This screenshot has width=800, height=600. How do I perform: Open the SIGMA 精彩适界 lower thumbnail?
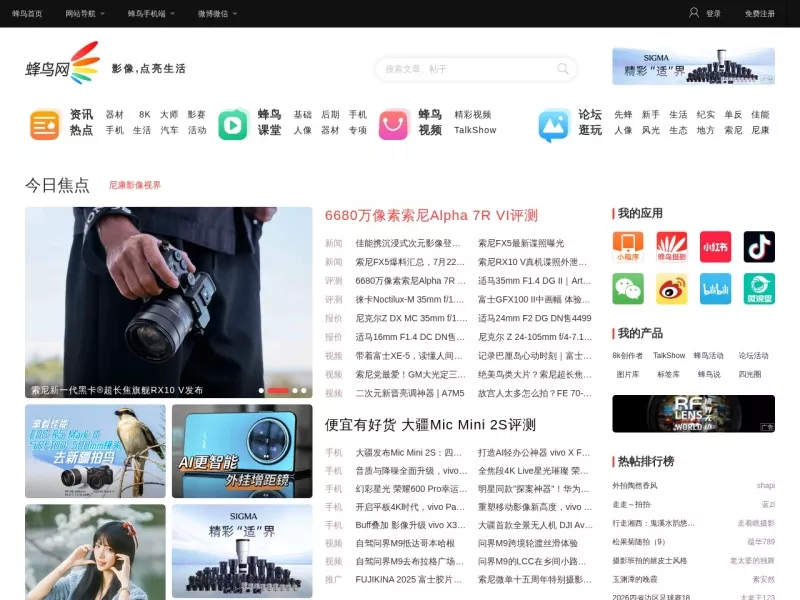click(242, 551)
